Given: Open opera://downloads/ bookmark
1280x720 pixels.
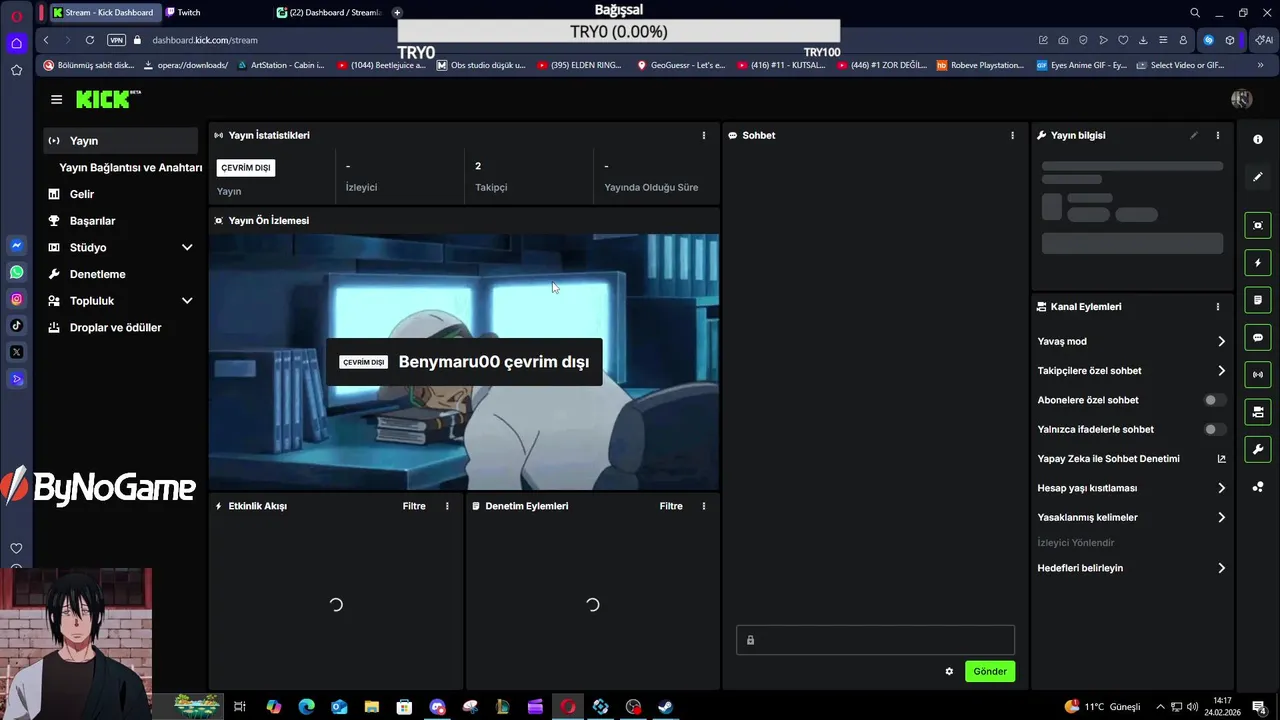Looking at the screenshot, I should (185, 65).
